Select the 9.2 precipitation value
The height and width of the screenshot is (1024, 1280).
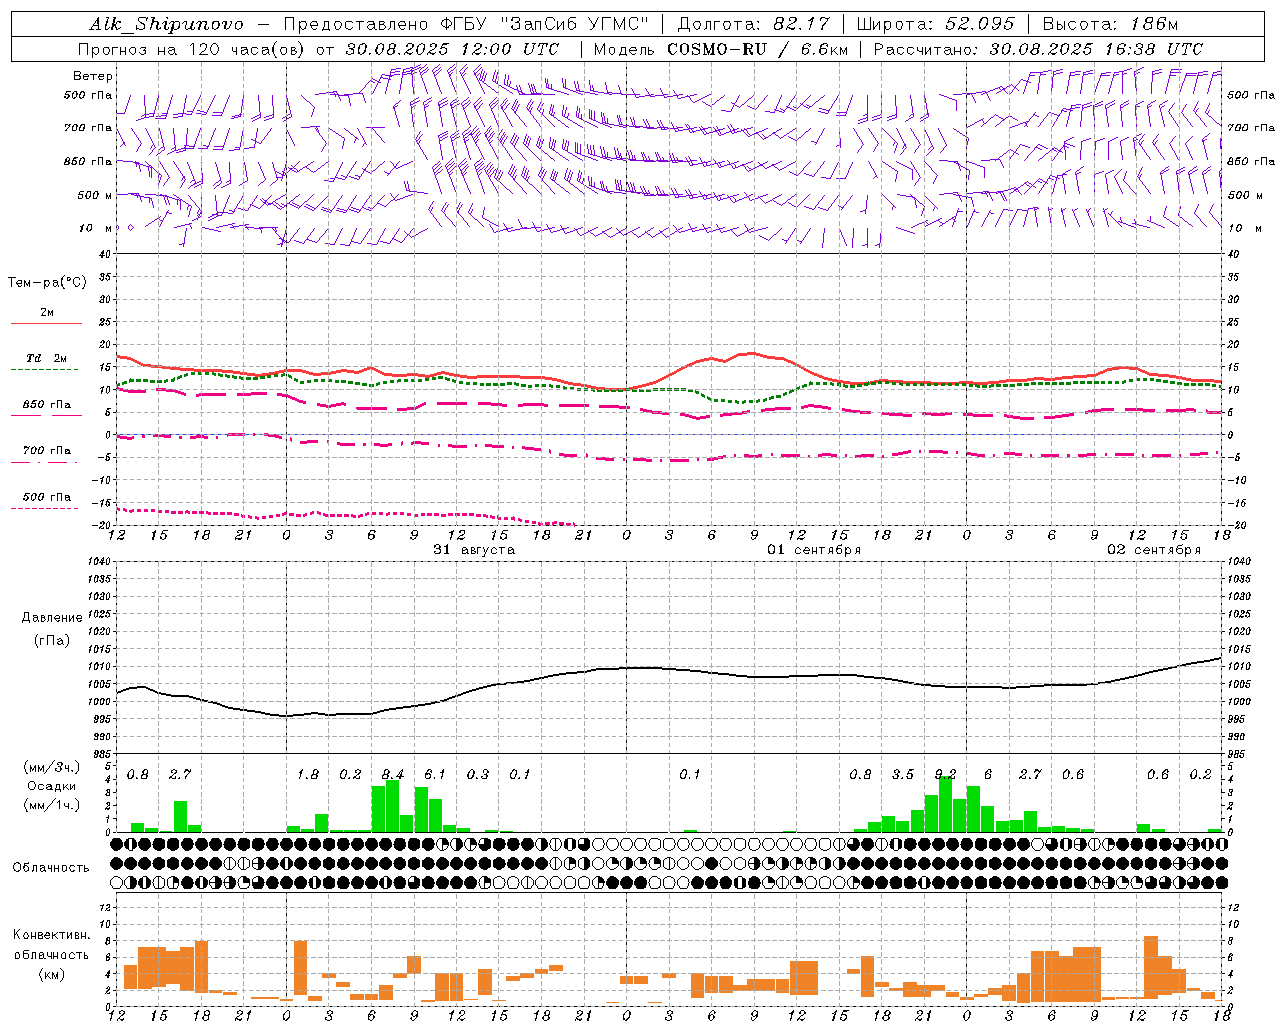coord(945,775)
